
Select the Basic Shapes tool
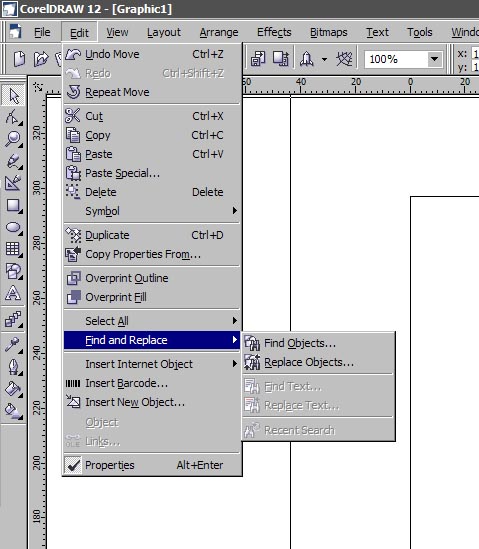pyautogui.click(x=13, y=271)
